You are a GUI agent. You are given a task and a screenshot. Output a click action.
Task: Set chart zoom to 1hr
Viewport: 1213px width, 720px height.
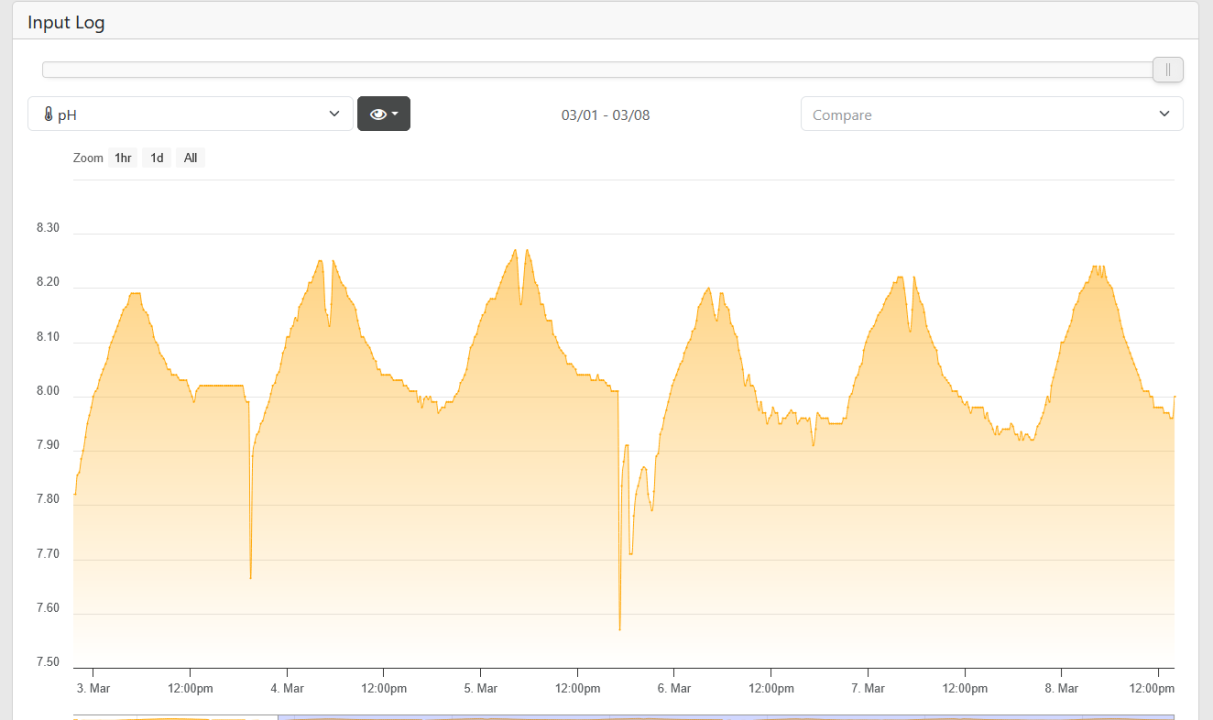pyautogui.click(x=123, y=158)
